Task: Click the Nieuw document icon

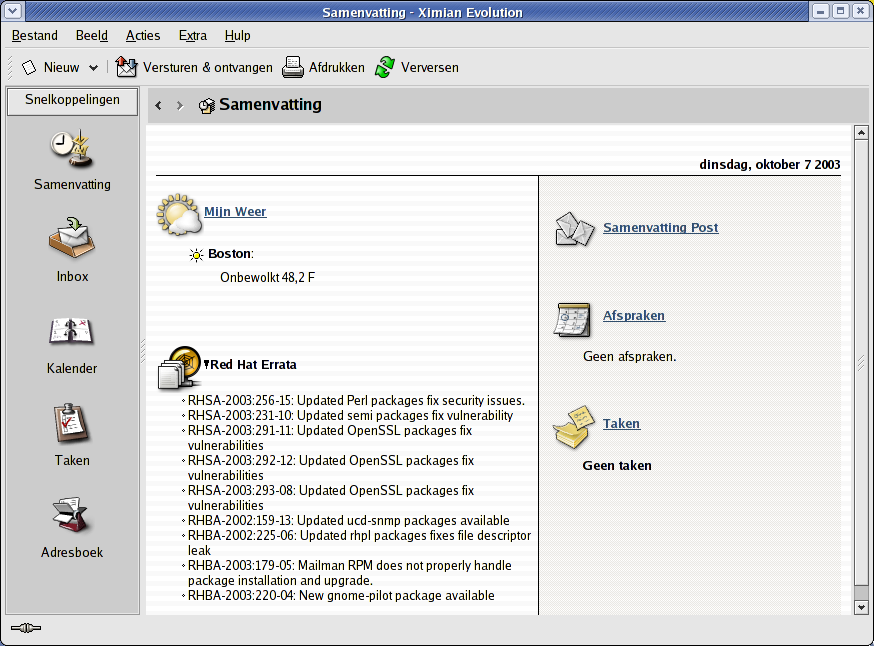Action: point(29,67)
